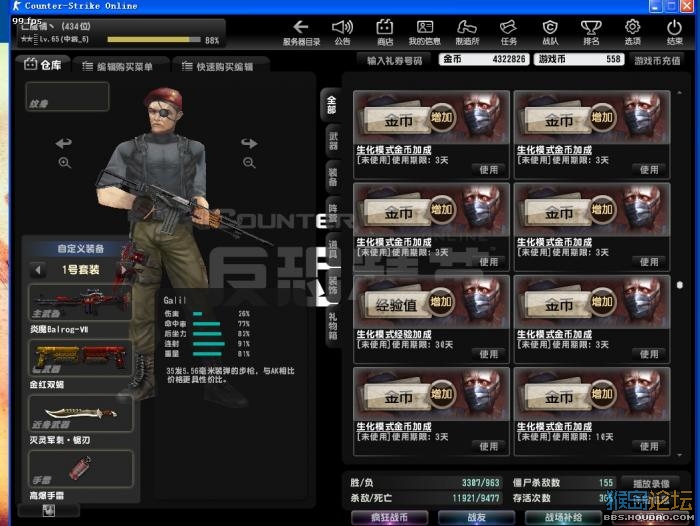Click the item list scrollbar handle
This screenshot has width=700, height=526.
coord(679,285)
